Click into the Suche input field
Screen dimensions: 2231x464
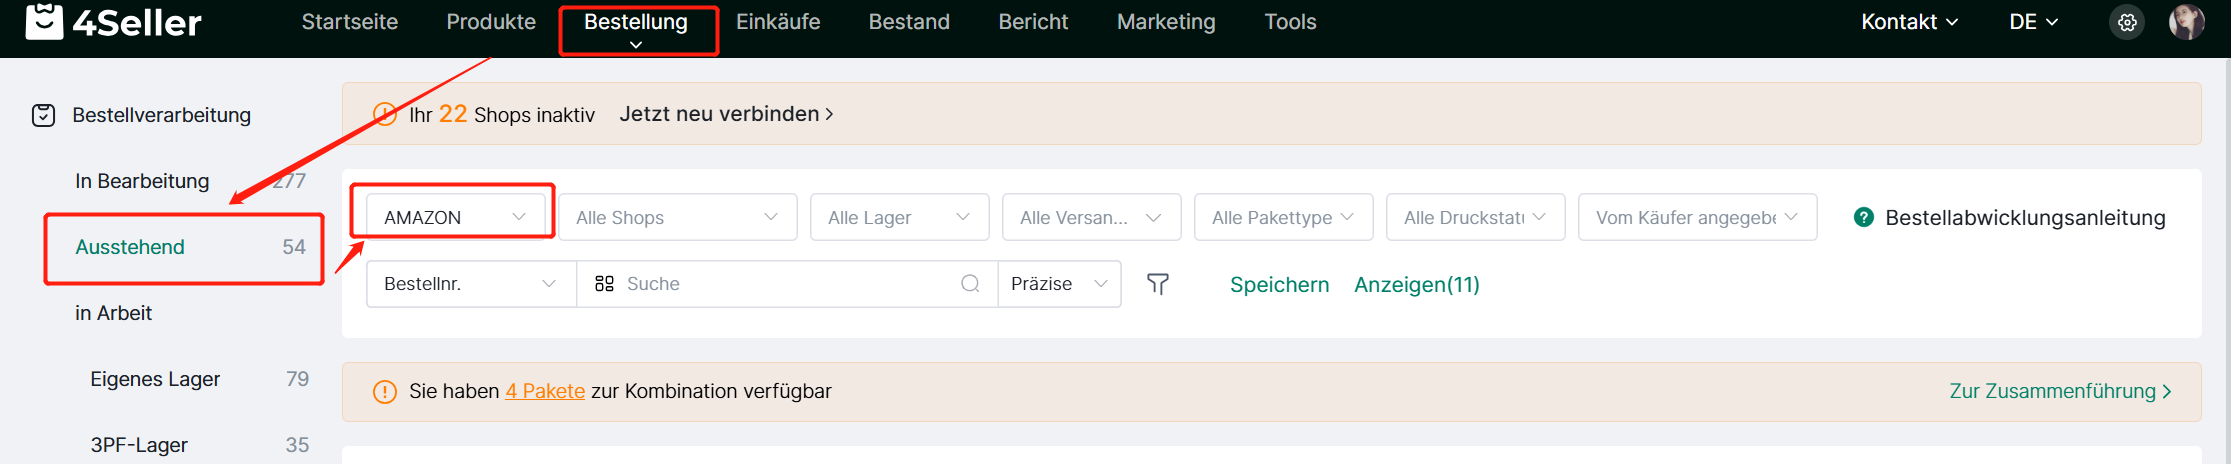pyautogui.click(x=790, y=284)
